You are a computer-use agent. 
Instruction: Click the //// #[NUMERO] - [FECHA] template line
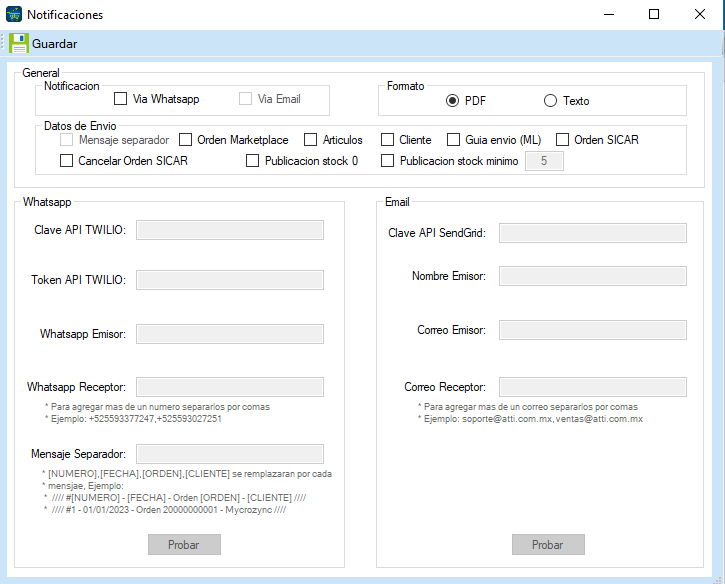point(175,498)
